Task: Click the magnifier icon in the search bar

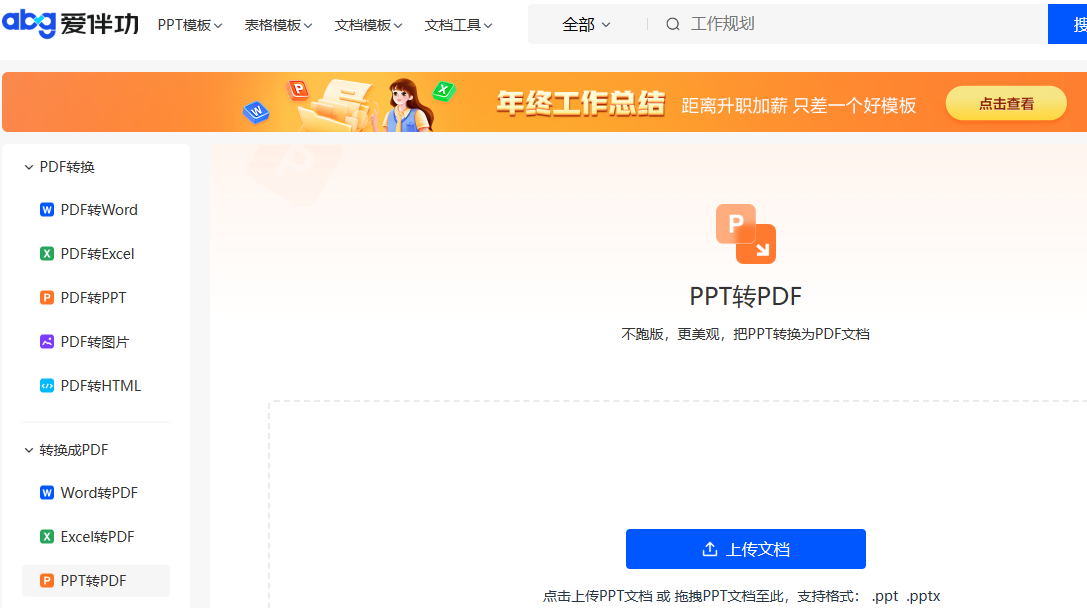Action: [x=672, y=23]
